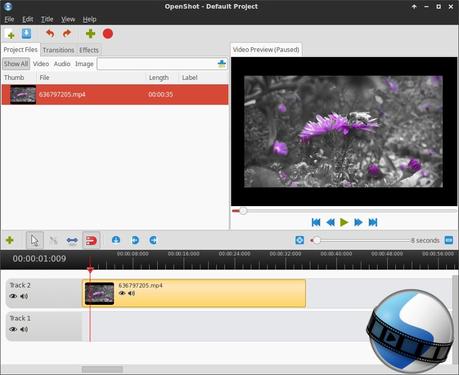Open the Title menu
This screenshot has width=459, height=375.
click(47, 19)
